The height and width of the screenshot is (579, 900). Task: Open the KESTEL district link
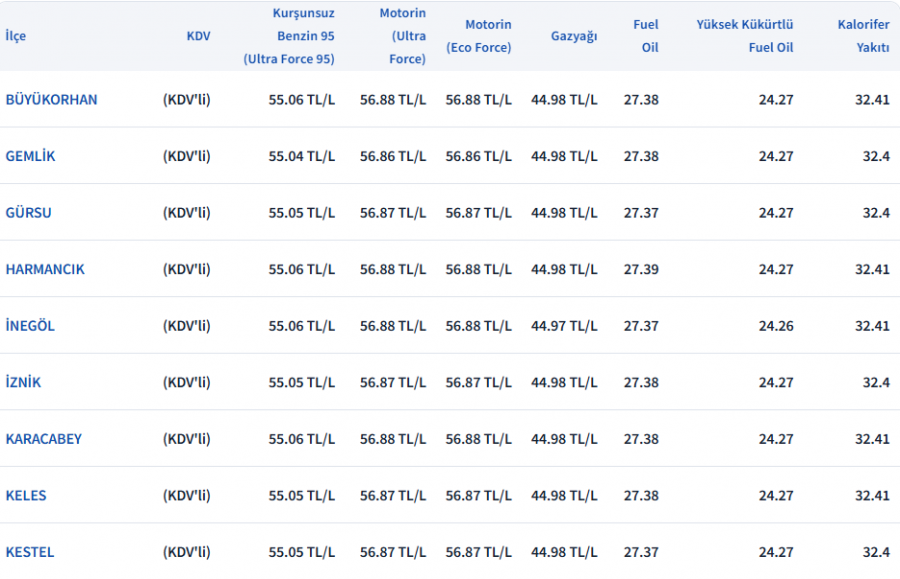click(x=30, y=552)
